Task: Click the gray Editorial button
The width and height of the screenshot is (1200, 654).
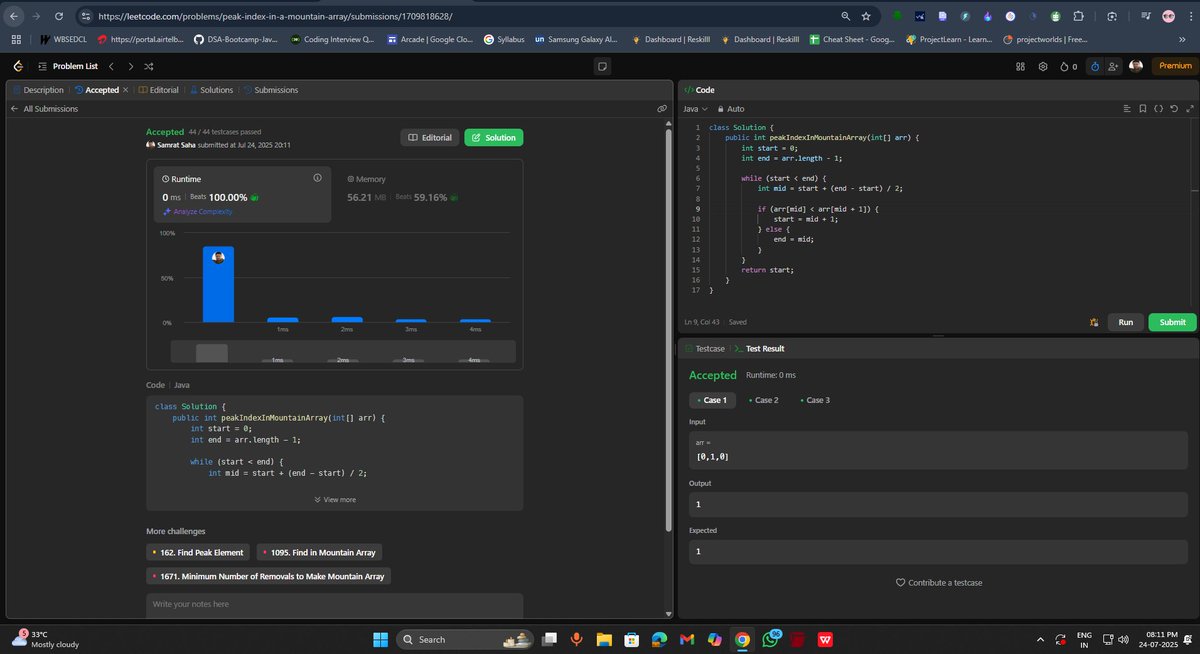Action: point(430,137)
